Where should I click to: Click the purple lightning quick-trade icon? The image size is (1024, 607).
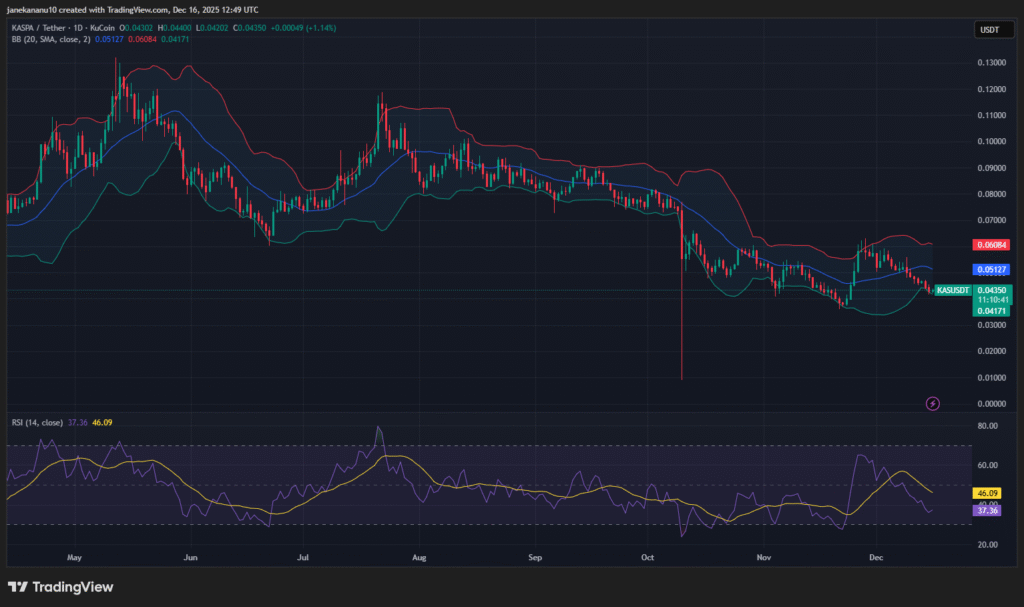(932, 402)
